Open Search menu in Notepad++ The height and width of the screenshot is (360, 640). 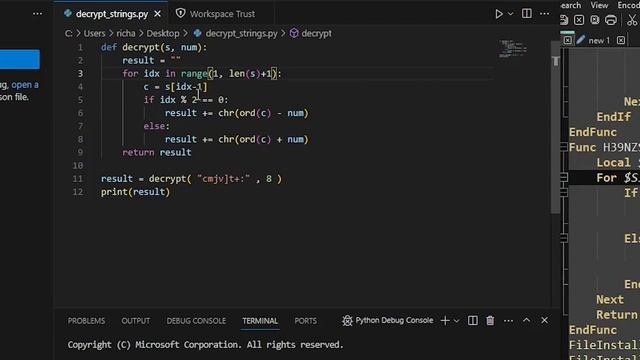pyautogui.click(x=571, y=5)
